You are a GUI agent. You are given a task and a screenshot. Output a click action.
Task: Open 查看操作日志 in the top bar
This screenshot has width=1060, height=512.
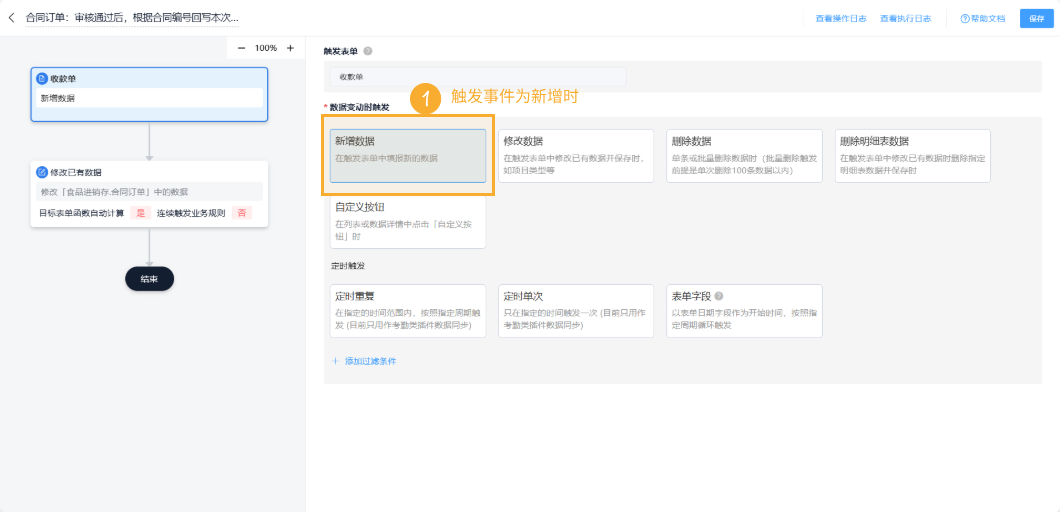click(x=840, y=19)
